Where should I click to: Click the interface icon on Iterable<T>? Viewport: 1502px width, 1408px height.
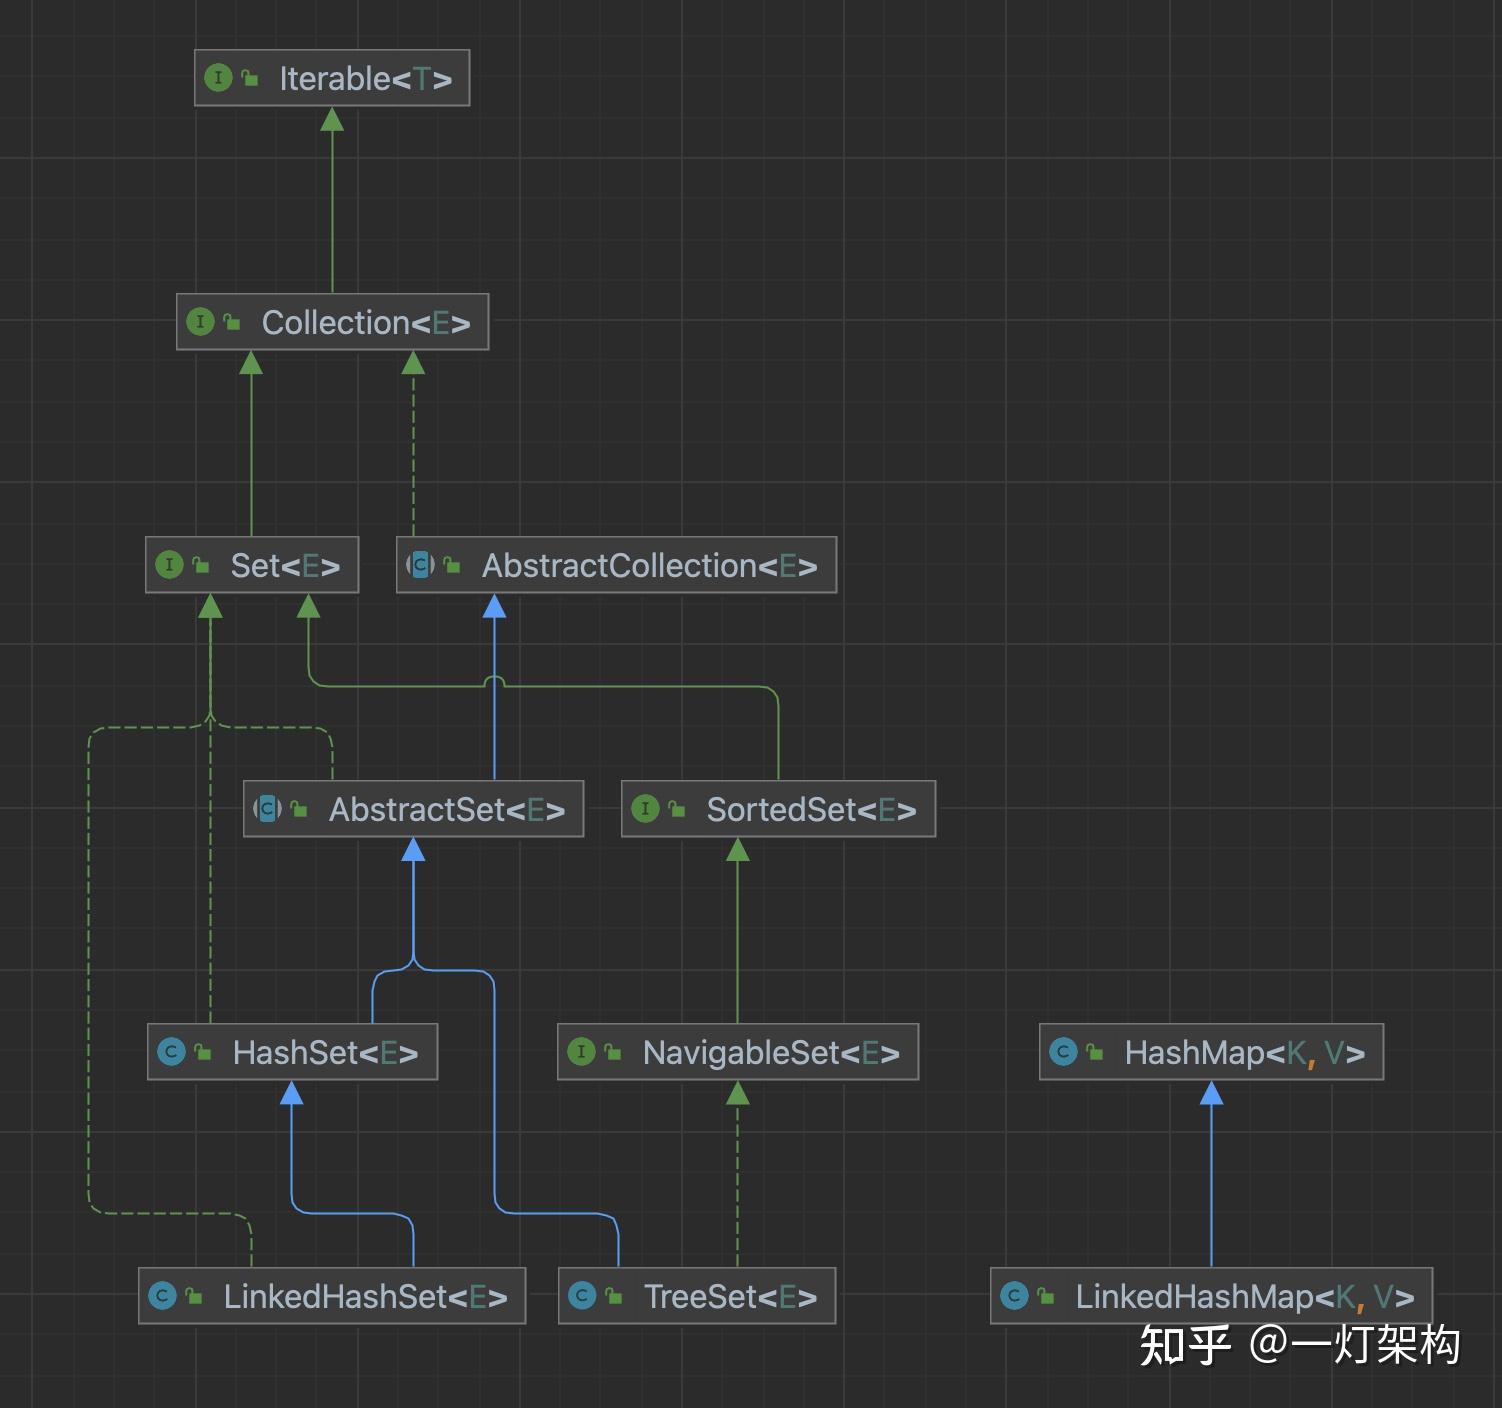(x=218, y=77)
